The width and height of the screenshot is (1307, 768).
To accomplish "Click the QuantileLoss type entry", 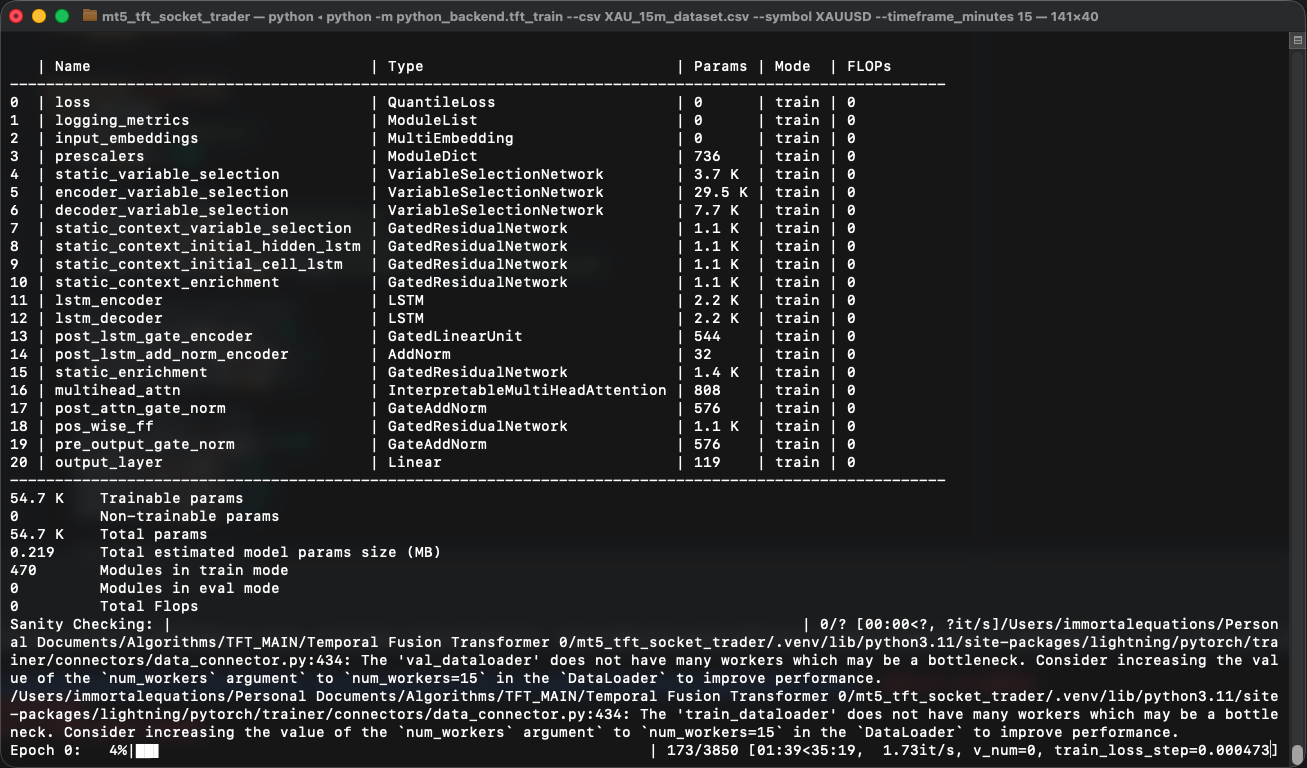I will pos(441,102).
